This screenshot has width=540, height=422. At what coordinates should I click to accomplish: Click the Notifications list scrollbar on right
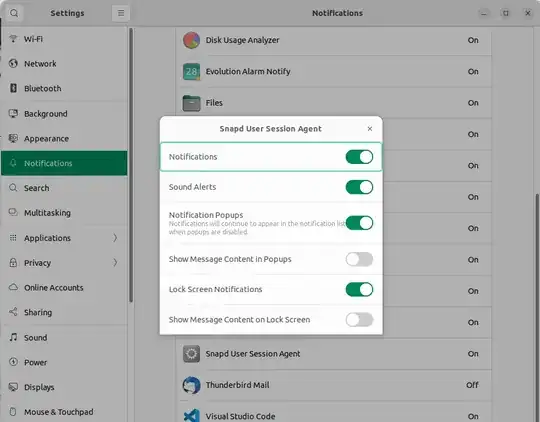click(x=537, y=307)
